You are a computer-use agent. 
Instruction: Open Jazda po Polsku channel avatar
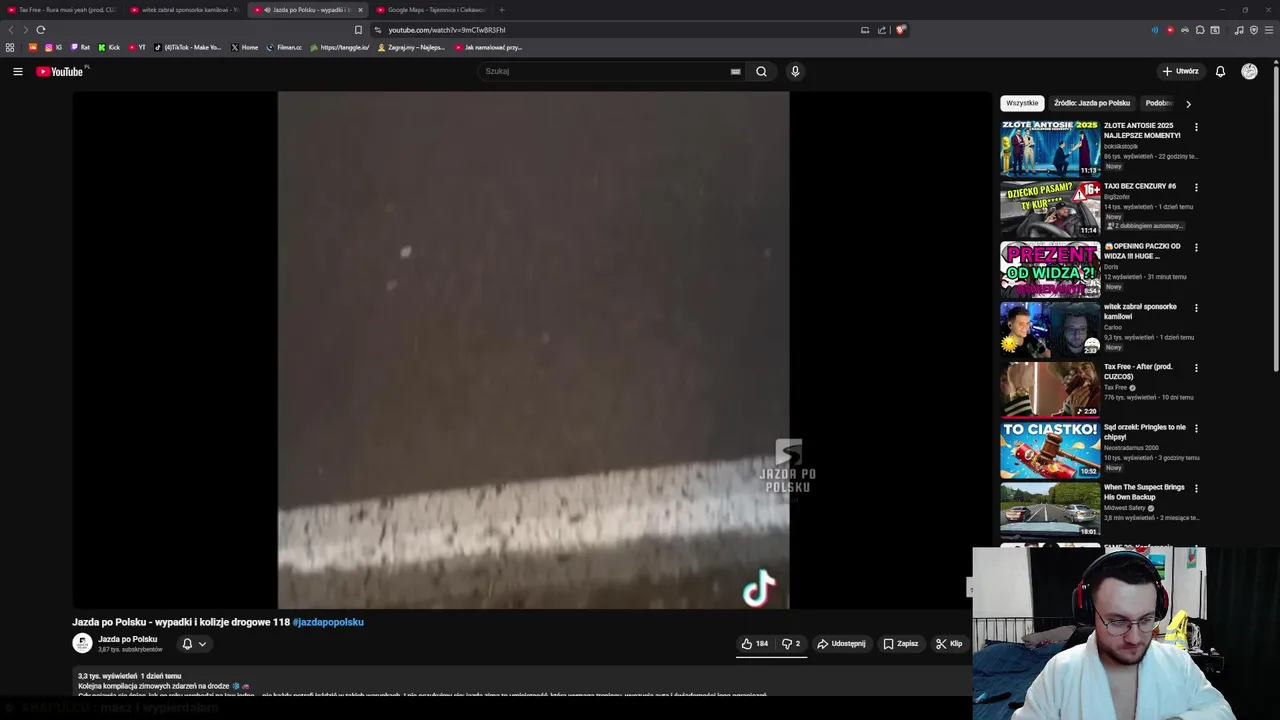(82, 643)
